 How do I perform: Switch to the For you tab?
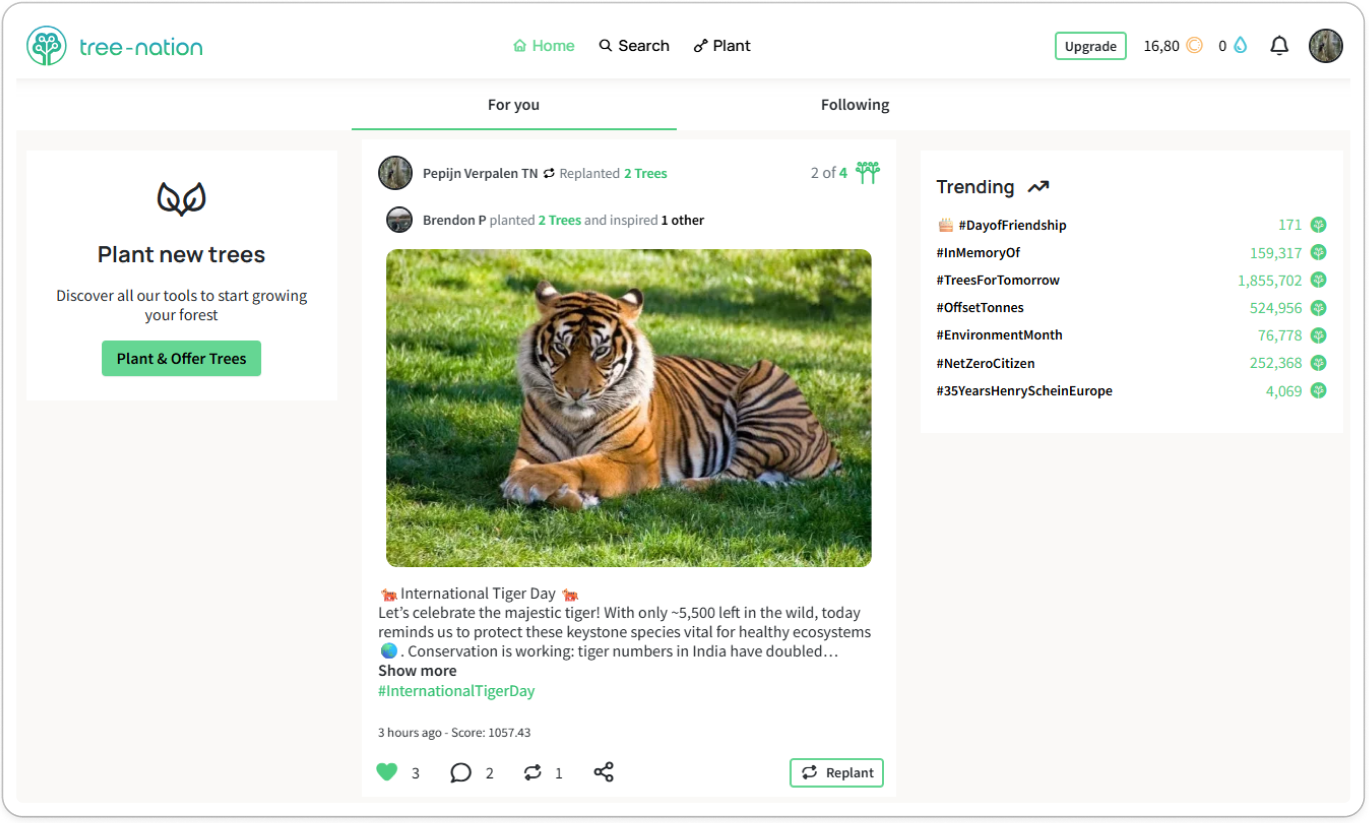pyautogui.click(x=514, y=105)
